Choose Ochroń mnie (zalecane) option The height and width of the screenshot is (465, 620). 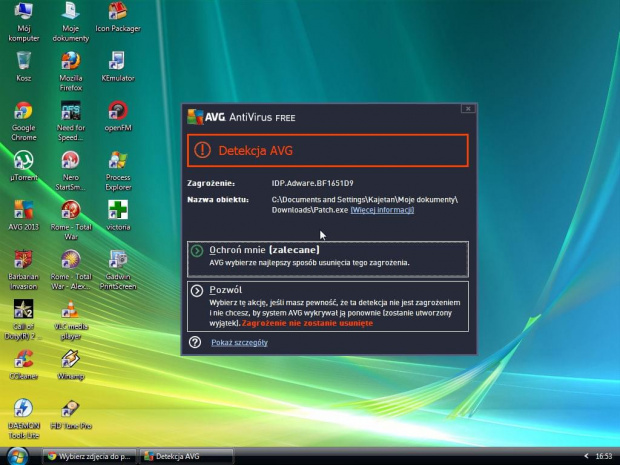328,259
